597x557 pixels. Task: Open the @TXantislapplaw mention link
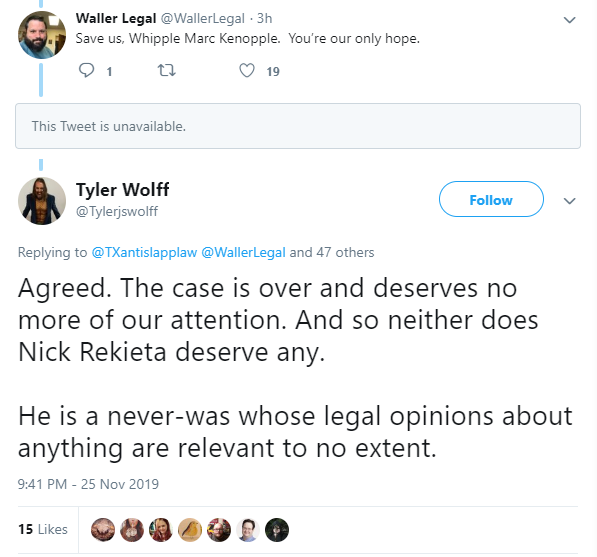pos(144,252)
